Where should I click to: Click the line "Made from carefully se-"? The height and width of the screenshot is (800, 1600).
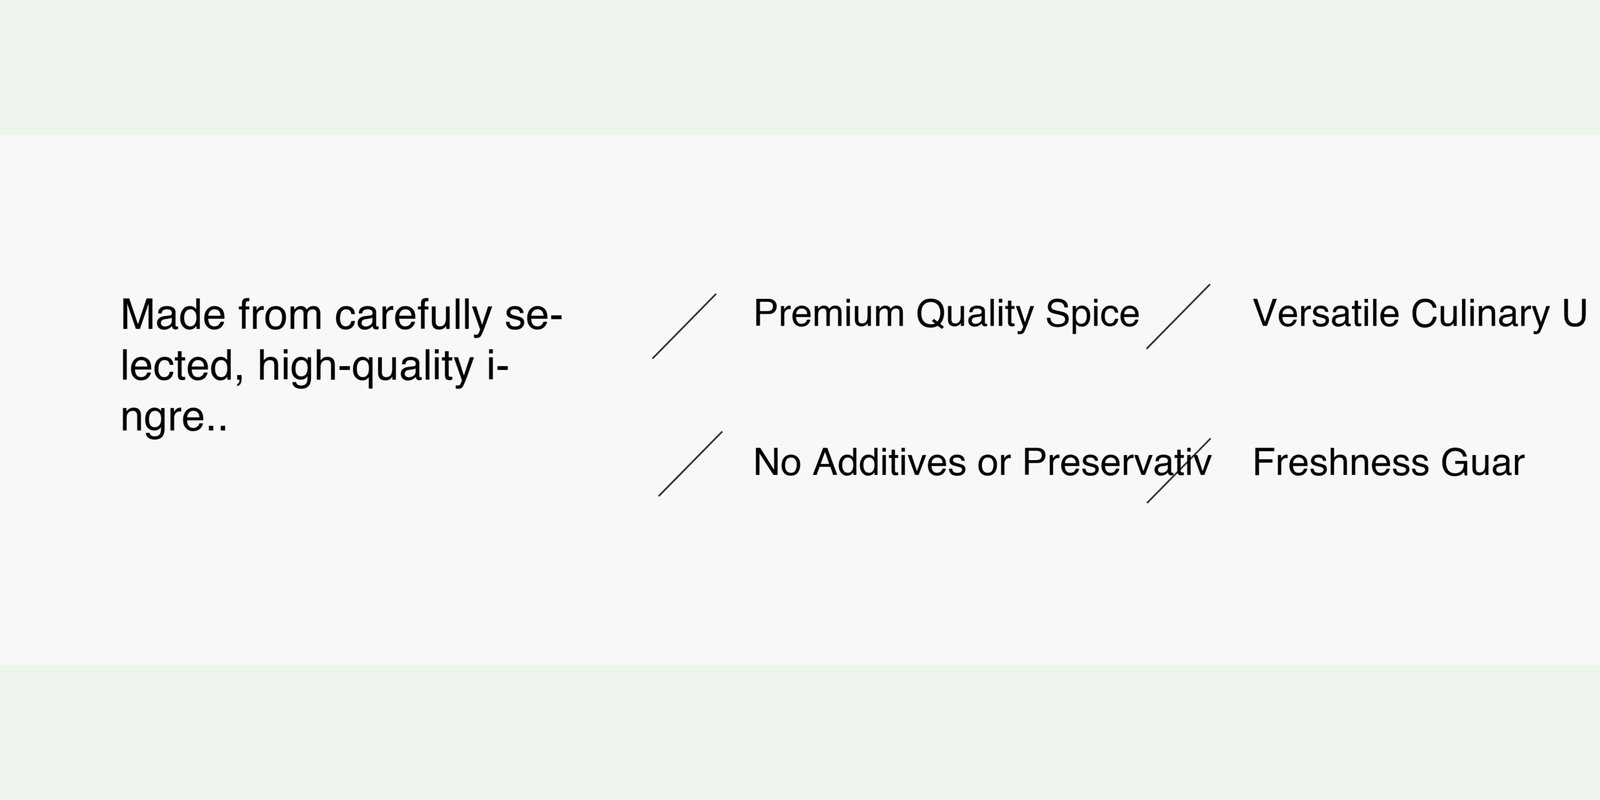coord(341,316)
